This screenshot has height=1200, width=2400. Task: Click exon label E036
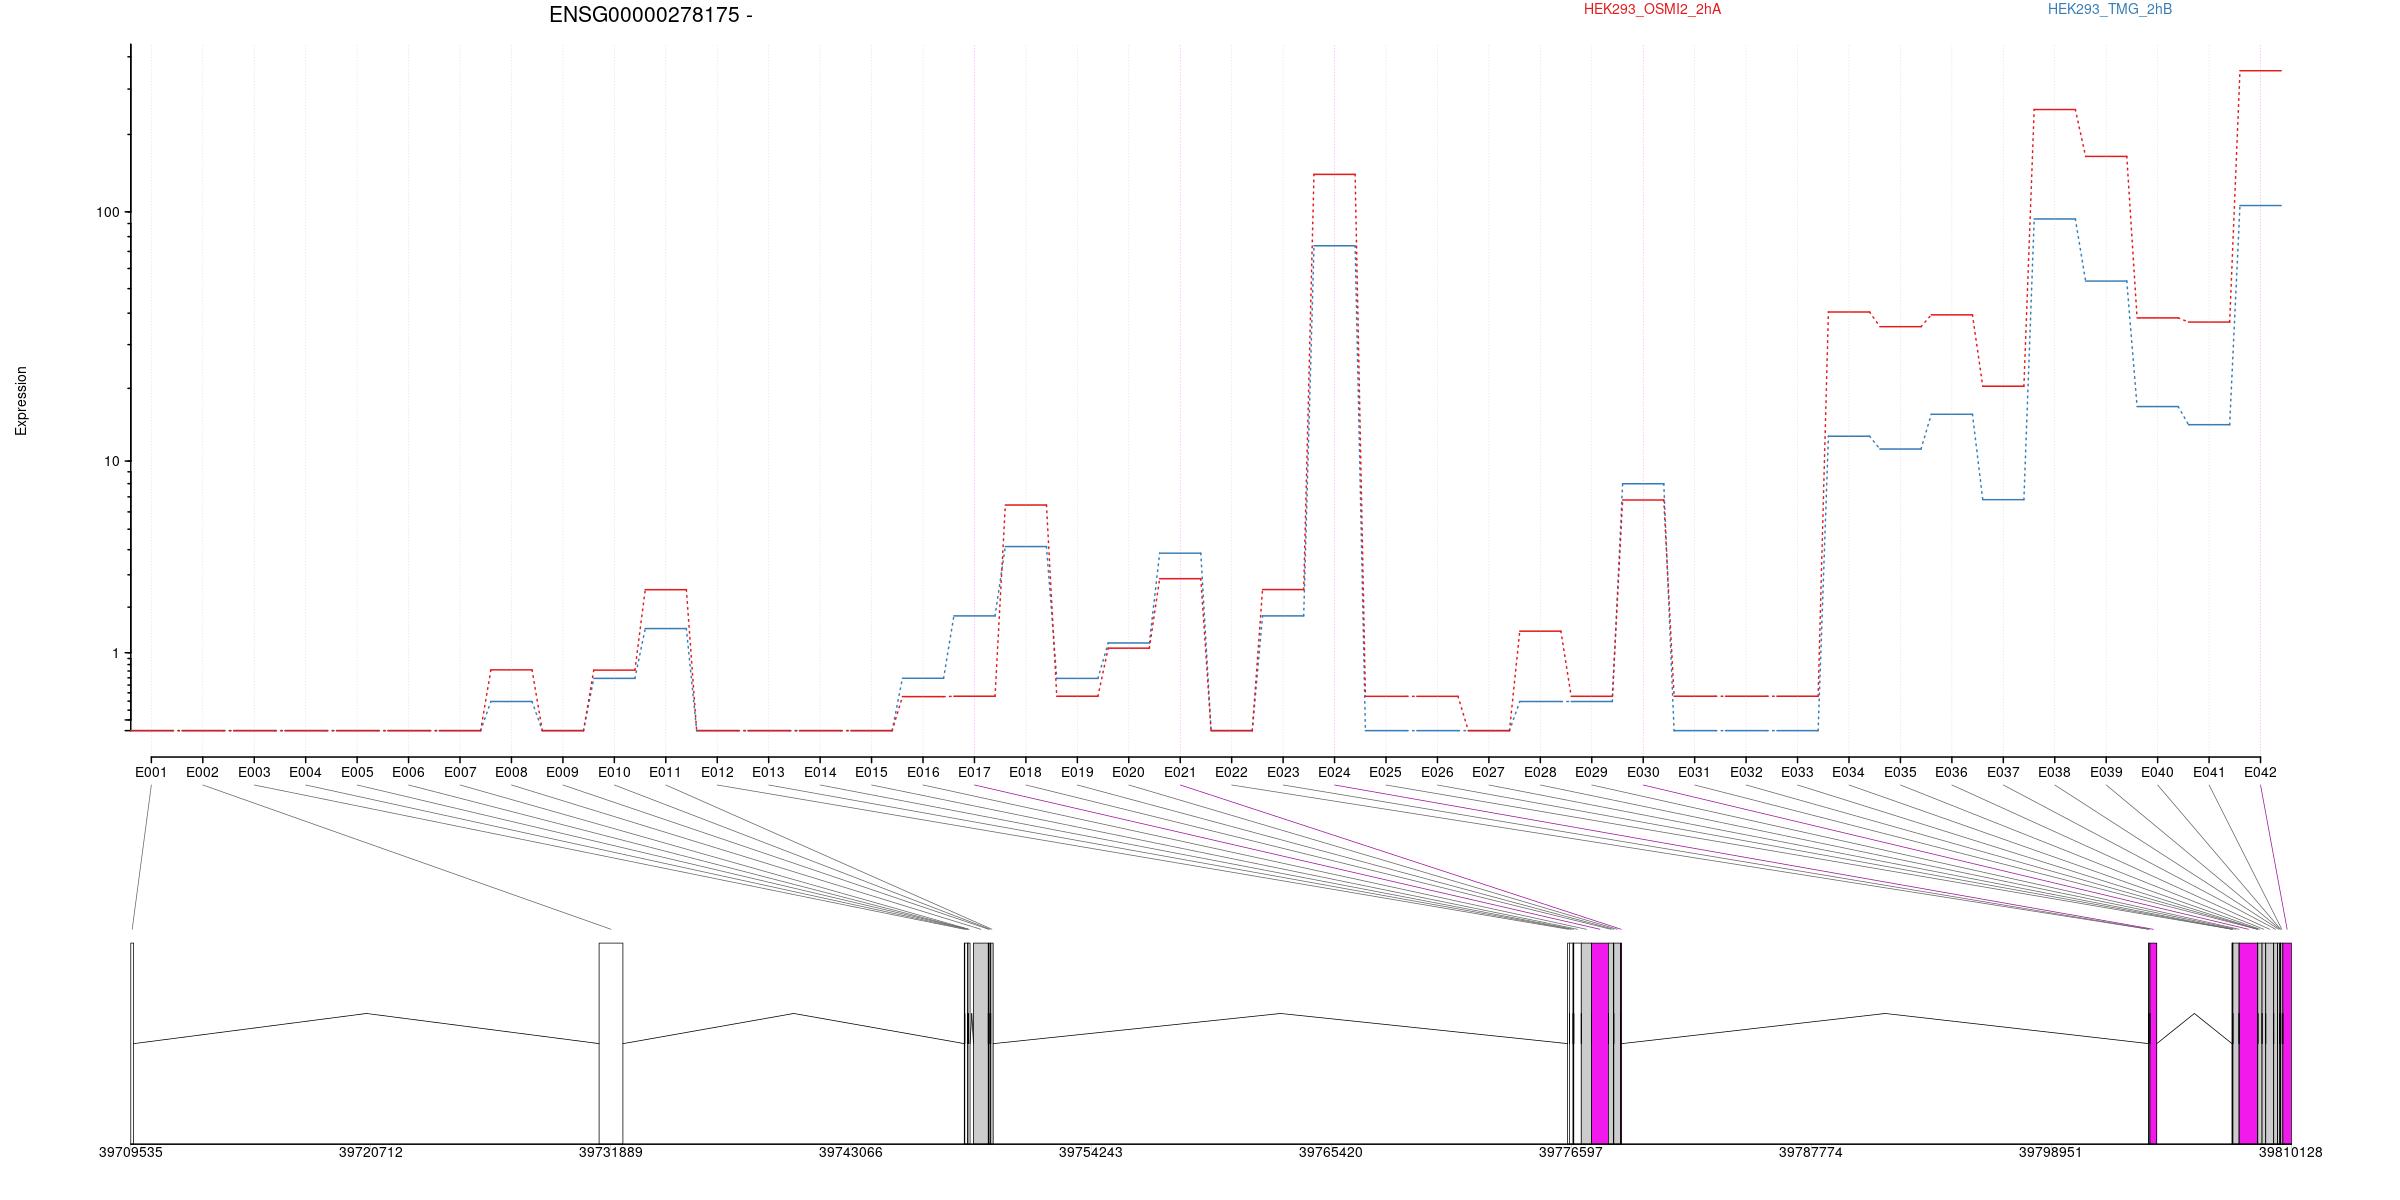(1951, 772)
